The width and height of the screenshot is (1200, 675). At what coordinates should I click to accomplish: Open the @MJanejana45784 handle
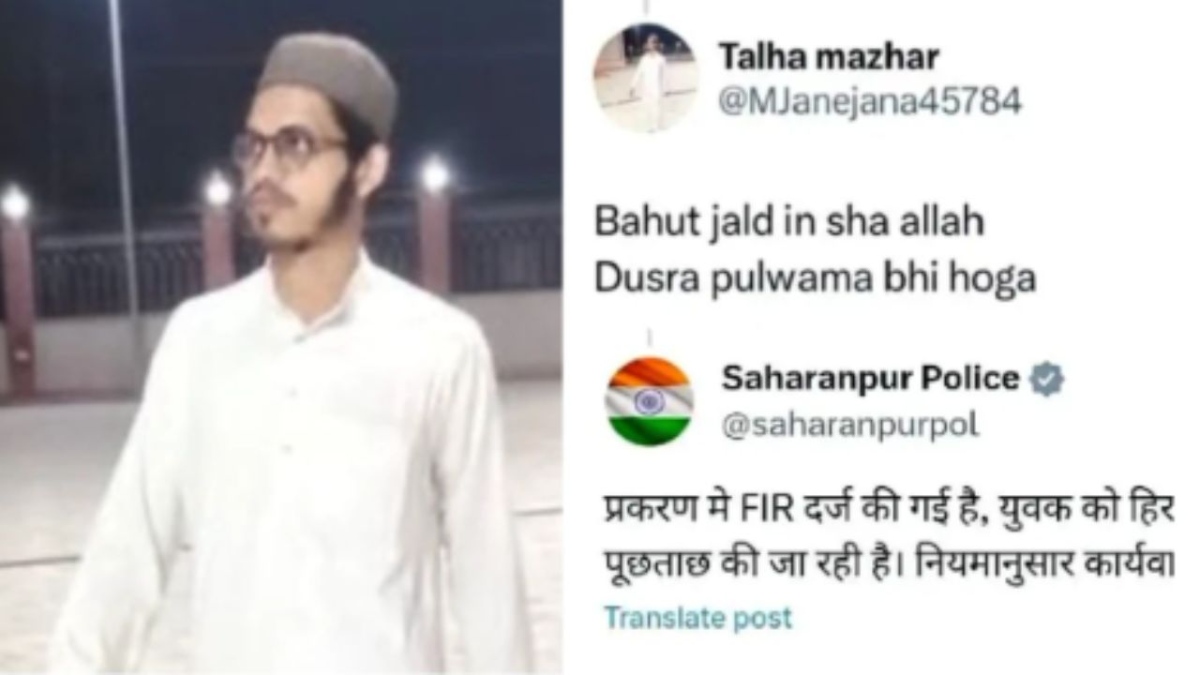pos(870,102)
